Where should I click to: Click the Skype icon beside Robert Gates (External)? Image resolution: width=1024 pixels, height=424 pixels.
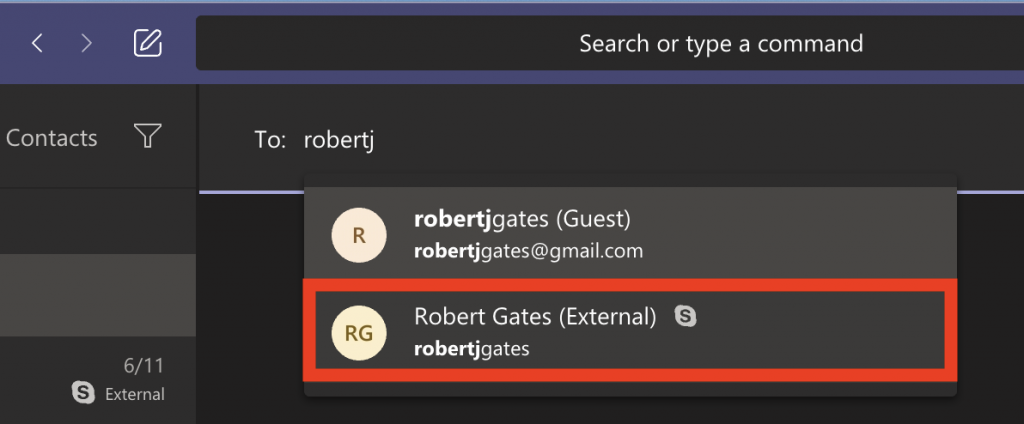tap(685, 316)
